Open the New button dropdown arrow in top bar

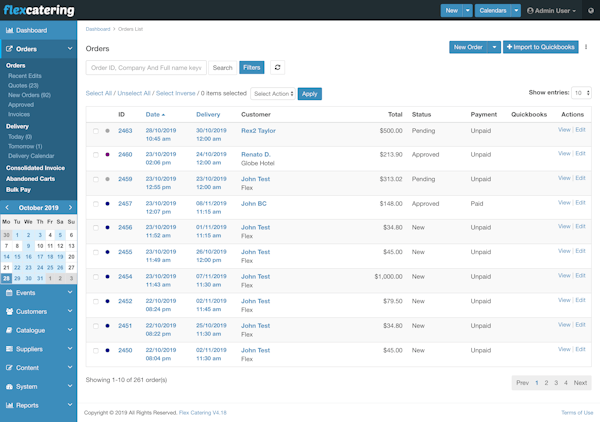tap(468, 11)
